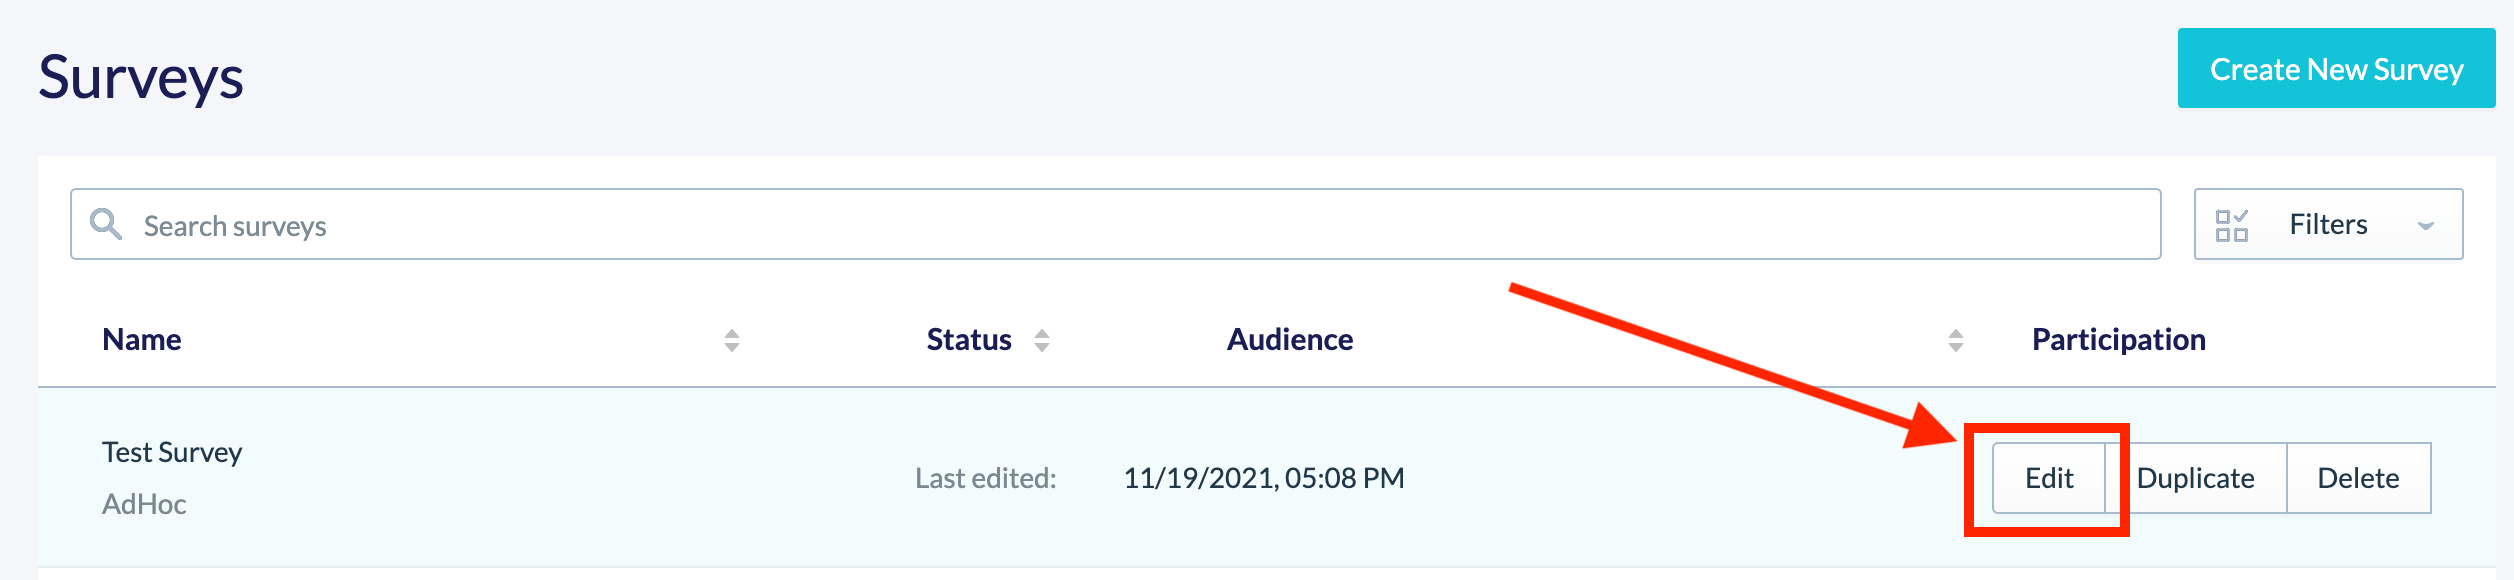Open the Filters dropdown

(2328, 224)
